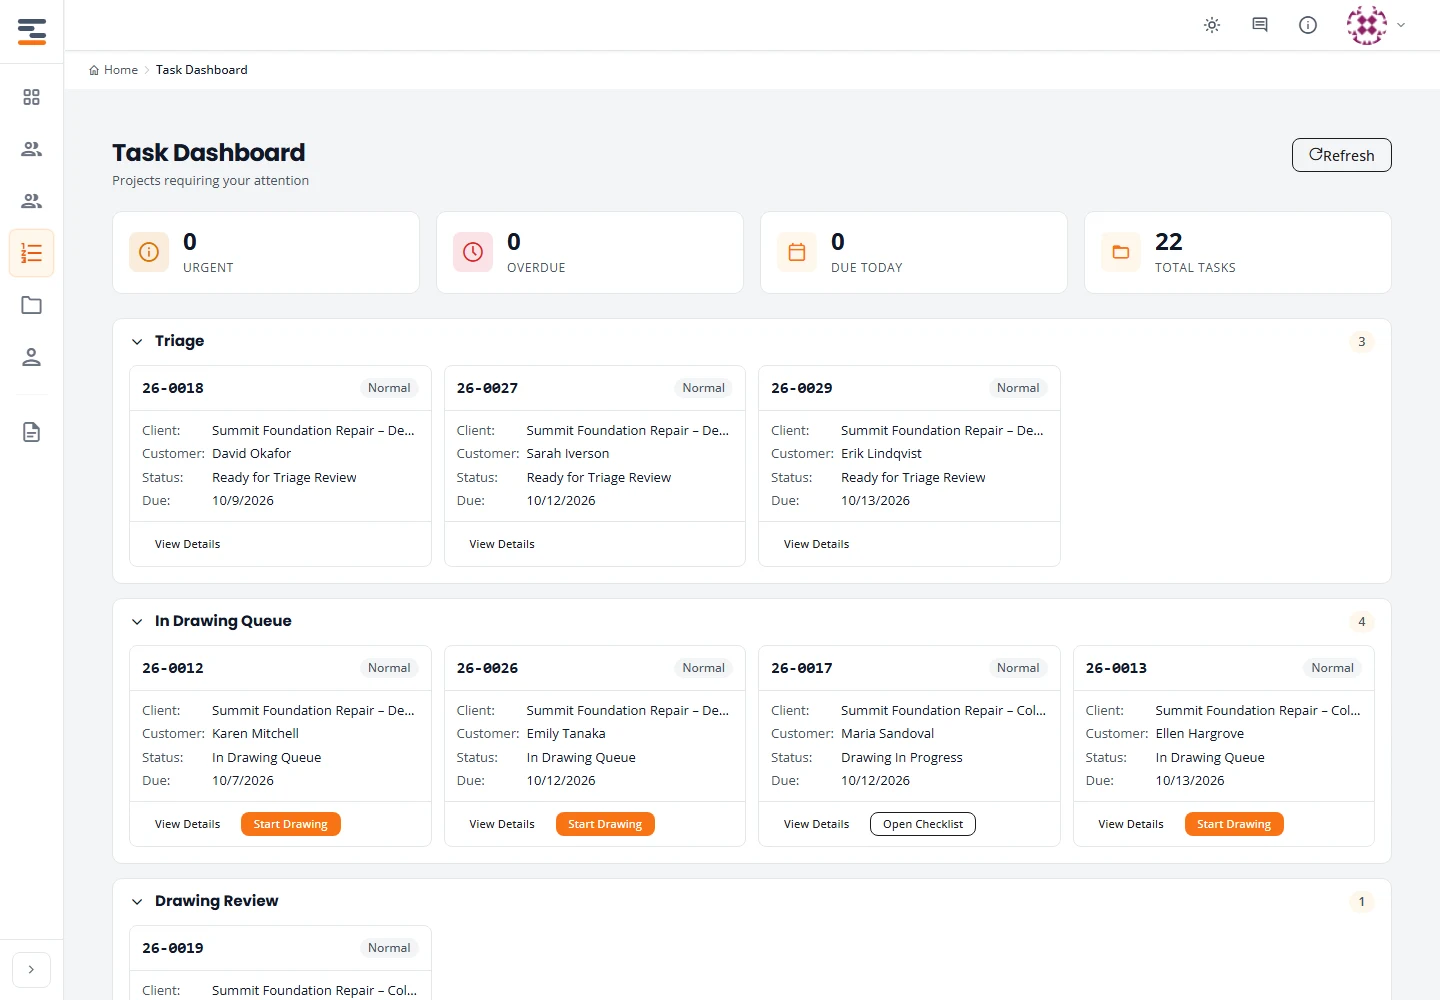Open the second people group sidebar icon
The height and width of the screenshot is (1000, 1440).
pos(32,201)
